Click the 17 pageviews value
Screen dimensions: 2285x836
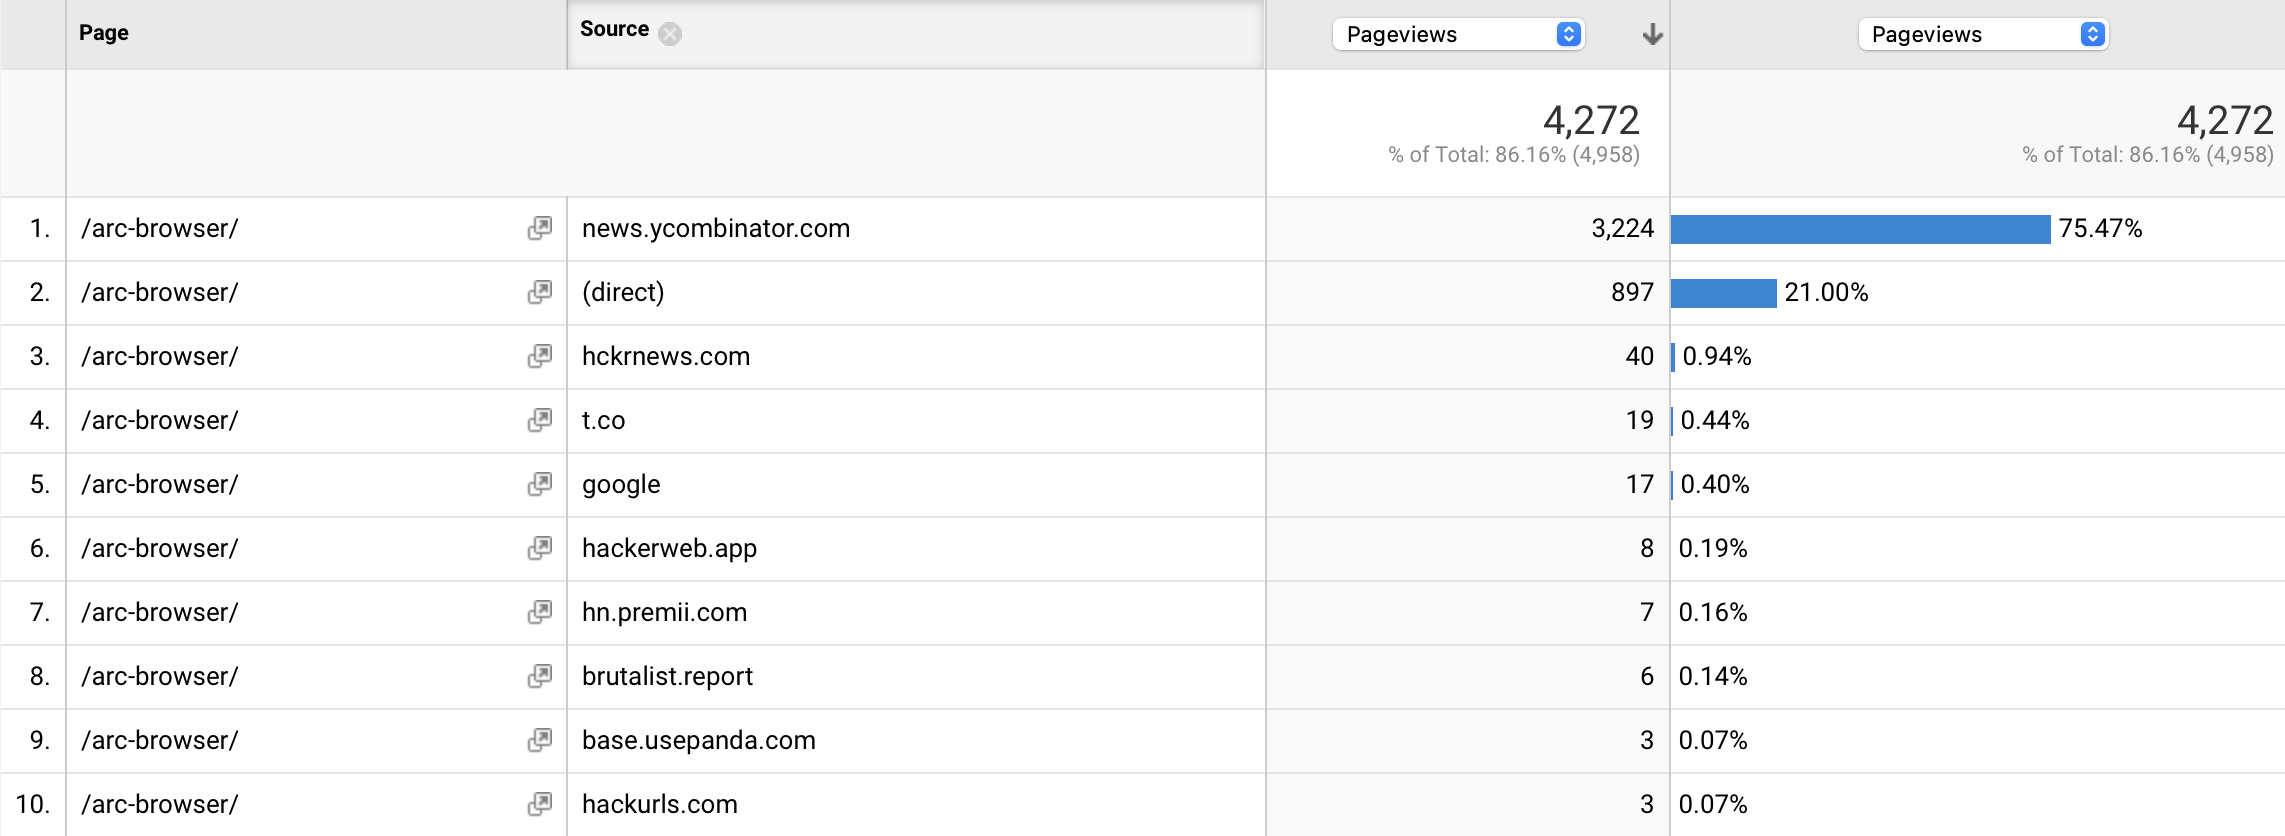point(1640,484)
